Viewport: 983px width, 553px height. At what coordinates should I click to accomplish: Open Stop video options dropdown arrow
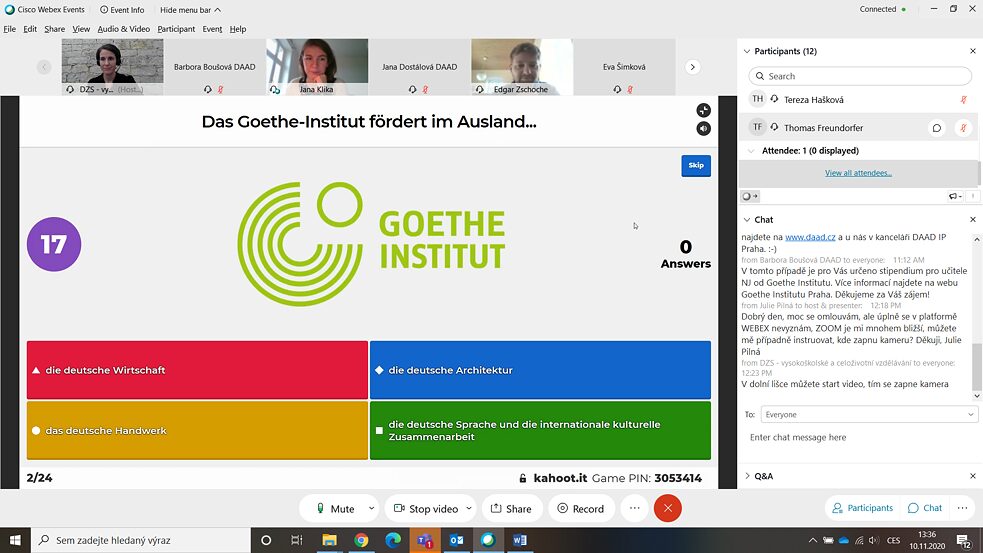click(468, 508)
